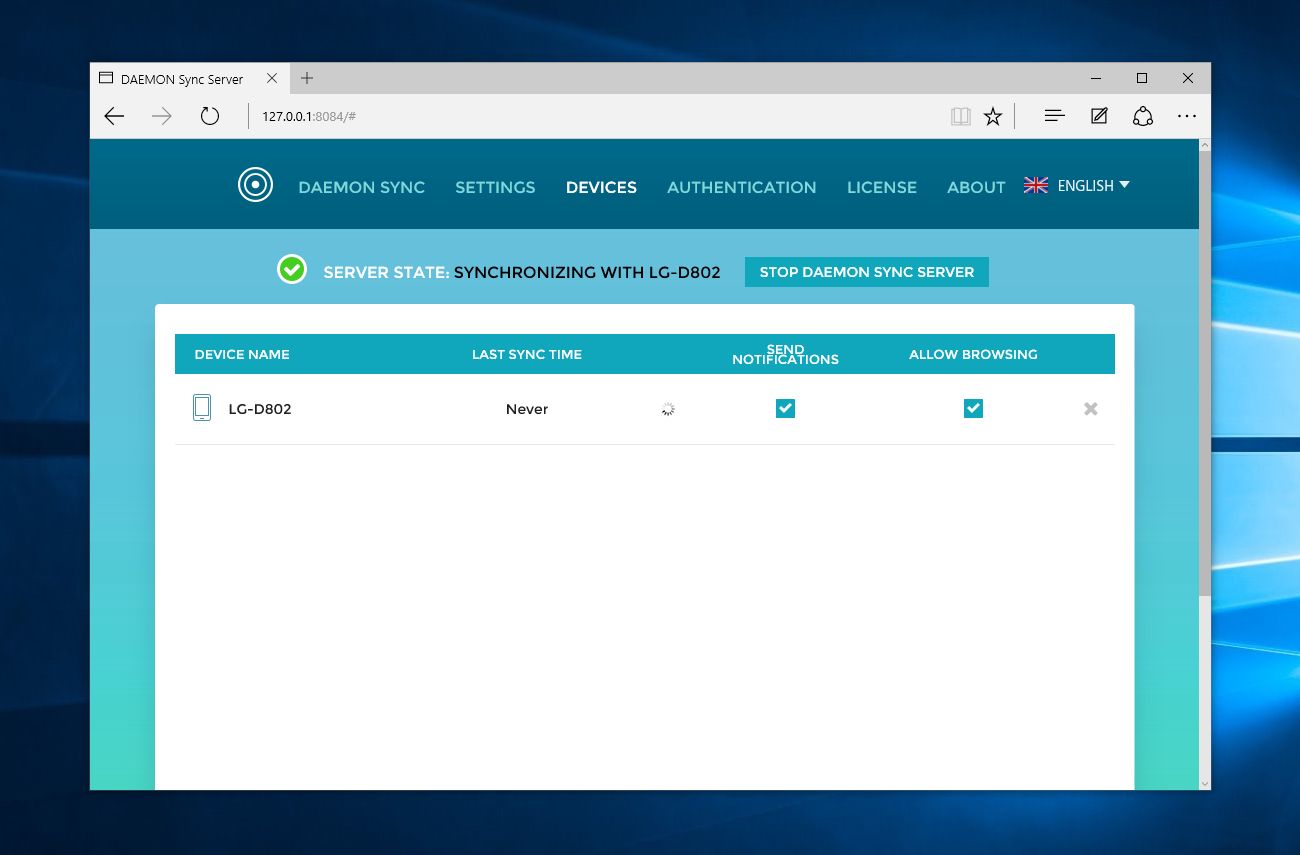
Task: Click the Make a Web Note icon
Action: pos(1099,116)
